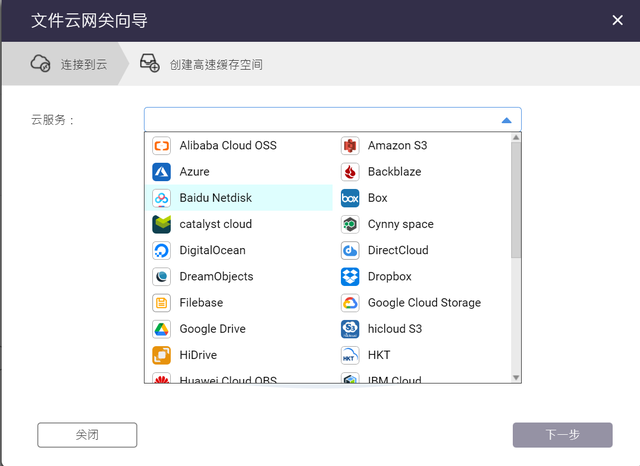Screen dimensions: 640x466
Task: Select HiDrive from the list
Action: (239, 355)
